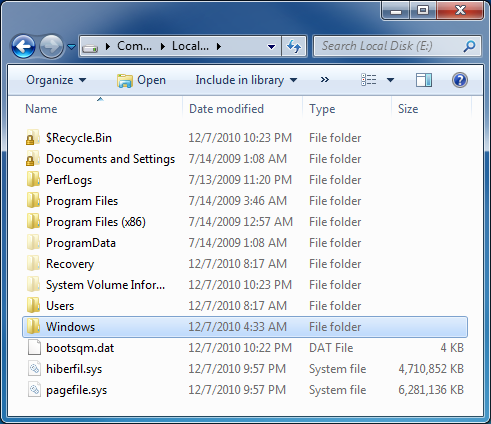
Task: Close the Explorer window
Action: coord(460,10)
